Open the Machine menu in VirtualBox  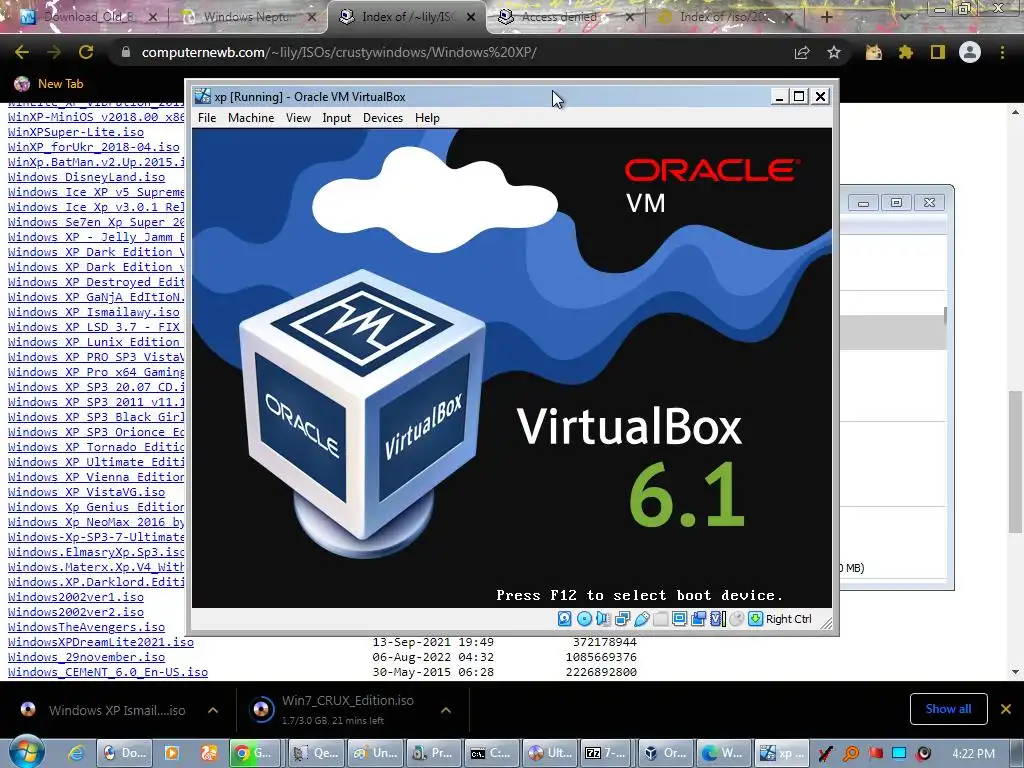[251, 118]
